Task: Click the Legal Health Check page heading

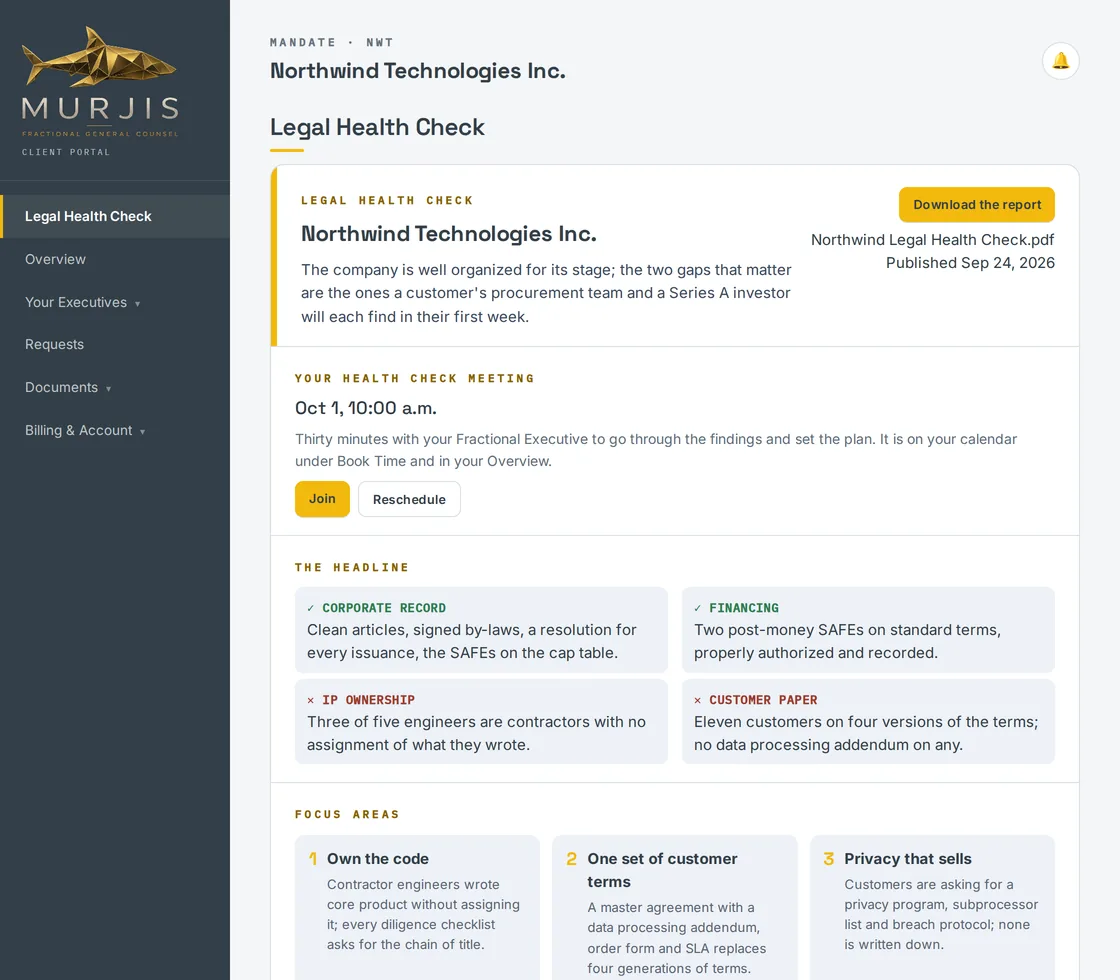Action: pos(377,127)
